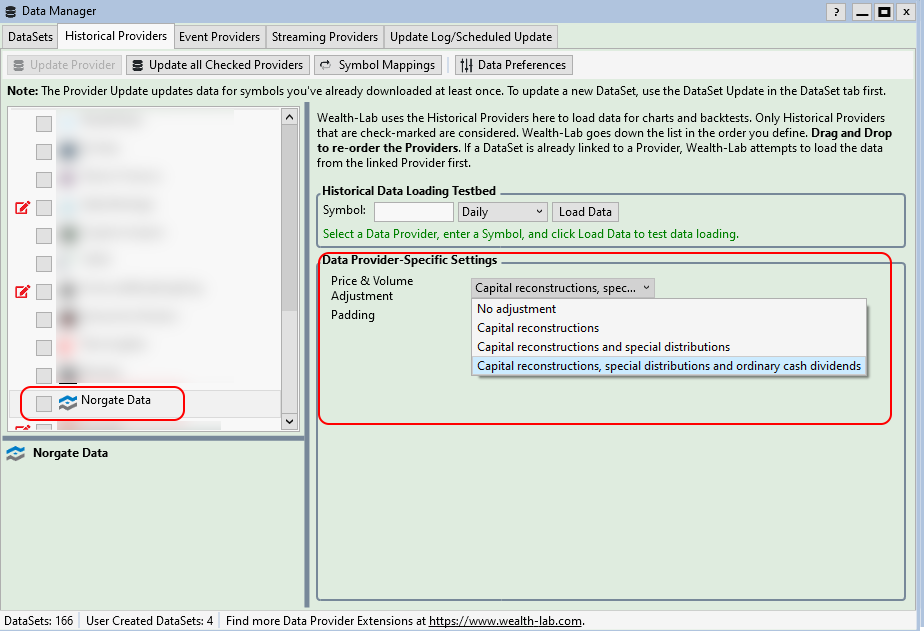Choose the Capital reconstructions option
This screenshot has width=924, height=631.
[x=669, y=328]
